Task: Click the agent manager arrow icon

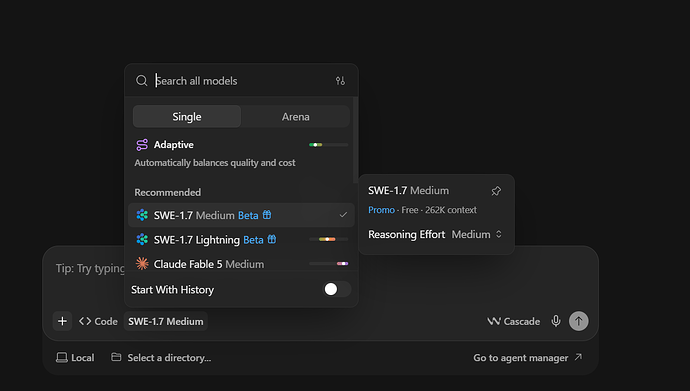Action: pos(578,357)
